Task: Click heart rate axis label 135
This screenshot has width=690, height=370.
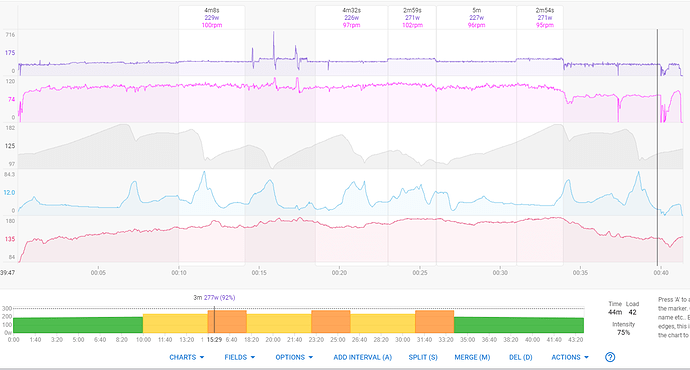Action: point(10,239)
